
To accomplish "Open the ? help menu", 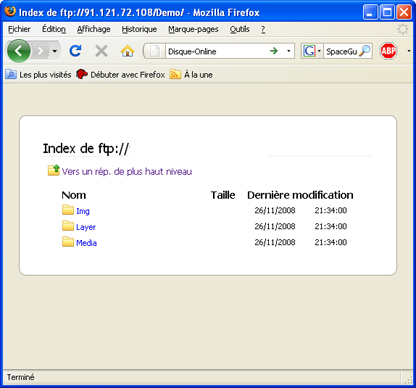I will 263,29.
